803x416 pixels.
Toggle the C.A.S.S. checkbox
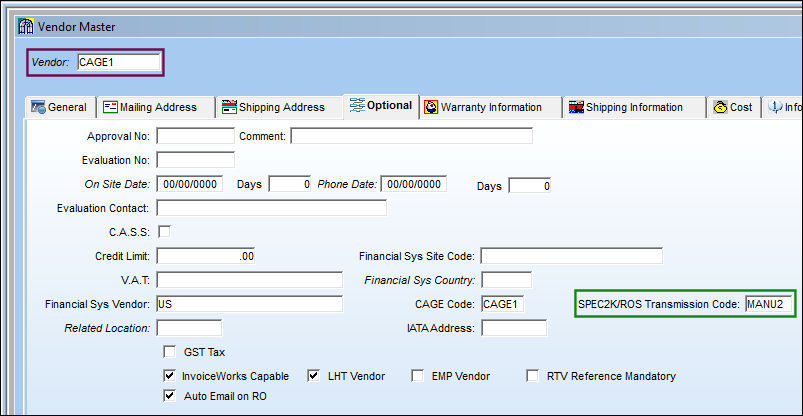(164, 232)
